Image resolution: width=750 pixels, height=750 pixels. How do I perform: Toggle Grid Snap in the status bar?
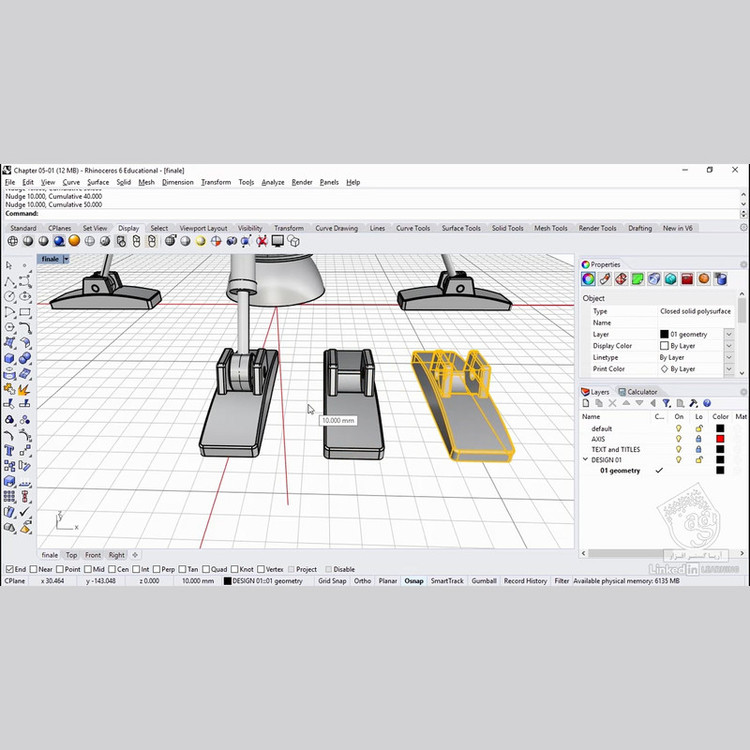click(x=332, y=581)
